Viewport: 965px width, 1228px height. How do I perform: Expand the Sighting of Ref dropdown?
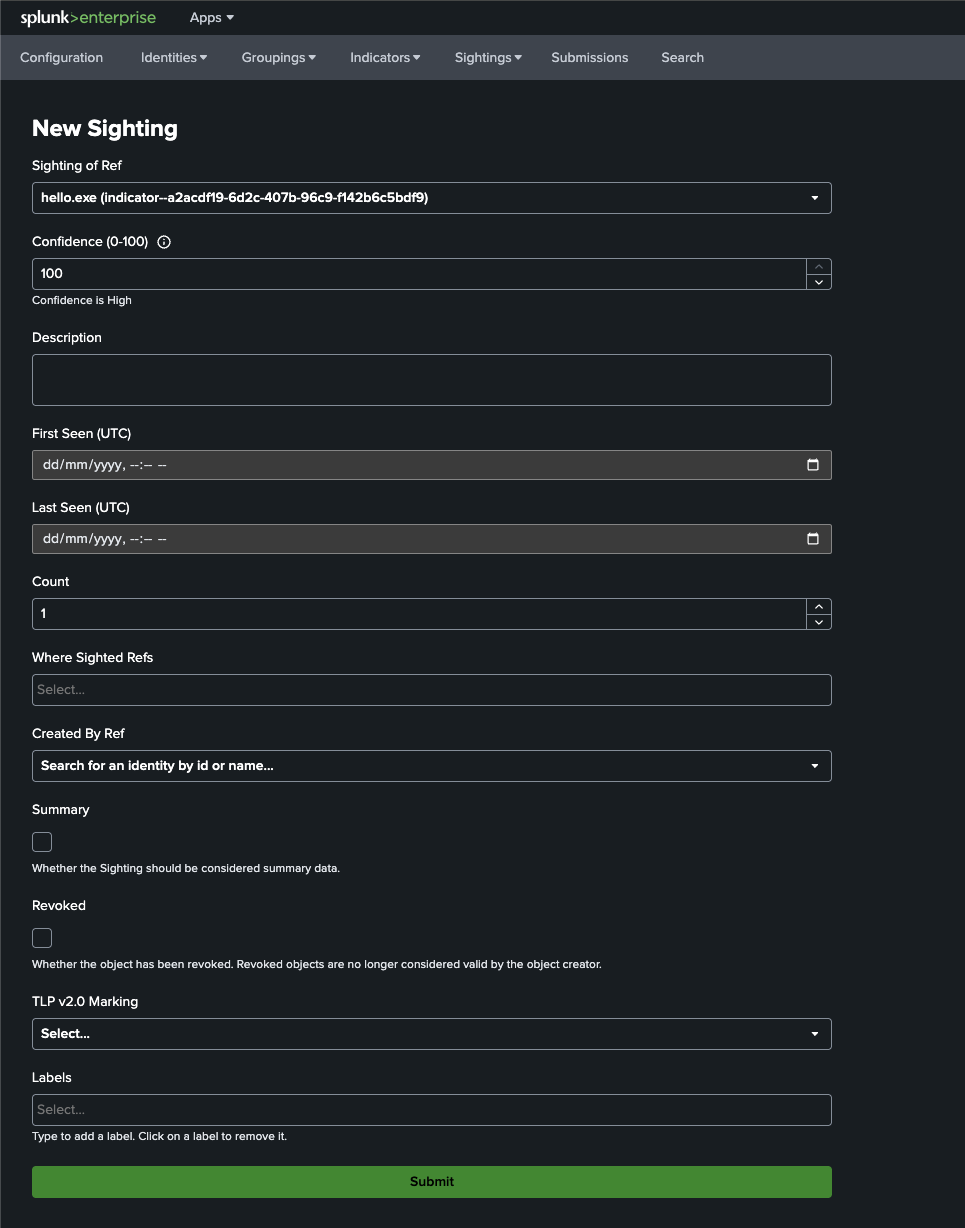pyautogui.click(x=432, y=198)
